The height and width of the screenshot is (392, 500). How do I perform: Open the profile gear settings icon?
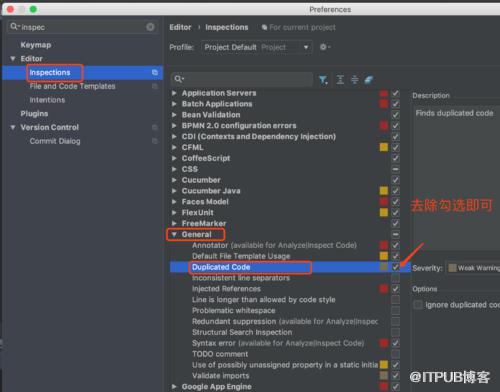click(x=325, y=47)
